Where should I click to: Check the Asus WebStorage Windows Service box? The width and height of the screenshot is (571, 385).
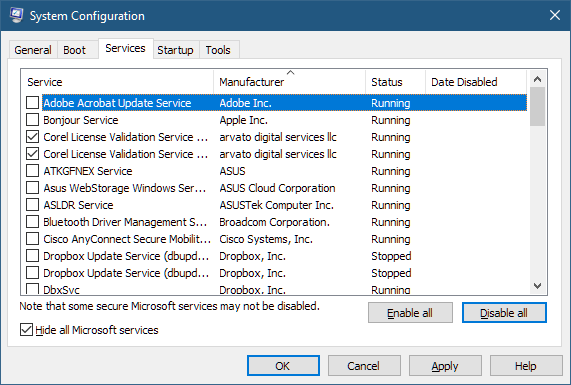tap(32, 188)
